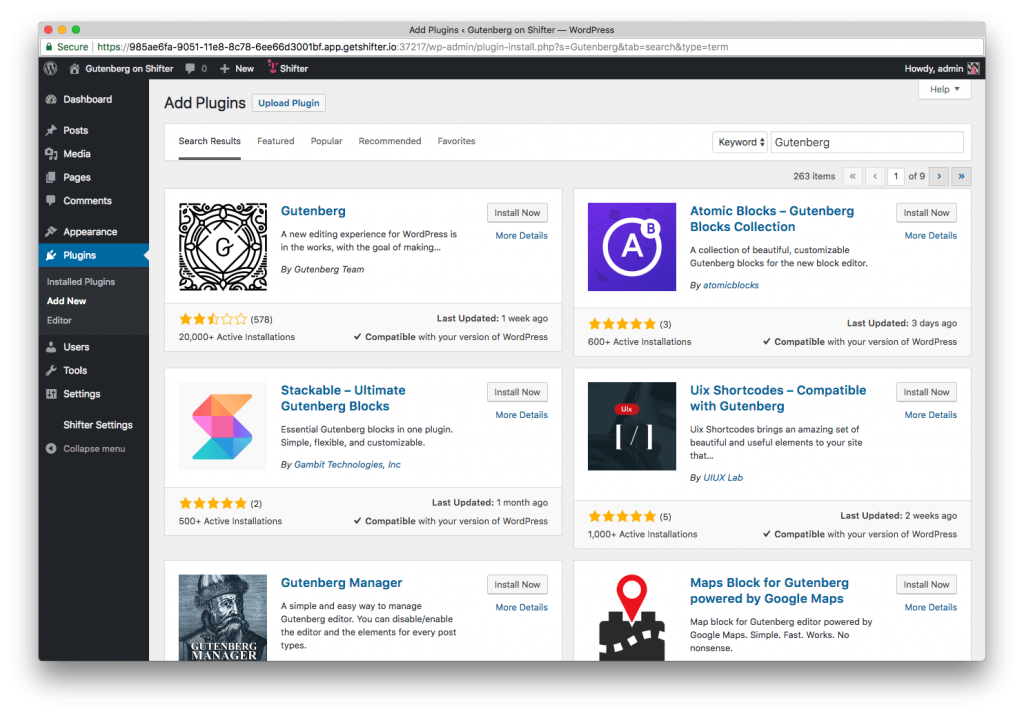Screen dimensions: 1024x716
Task: Click the Collapse menu arrow icon
Action: pos(51,449)
